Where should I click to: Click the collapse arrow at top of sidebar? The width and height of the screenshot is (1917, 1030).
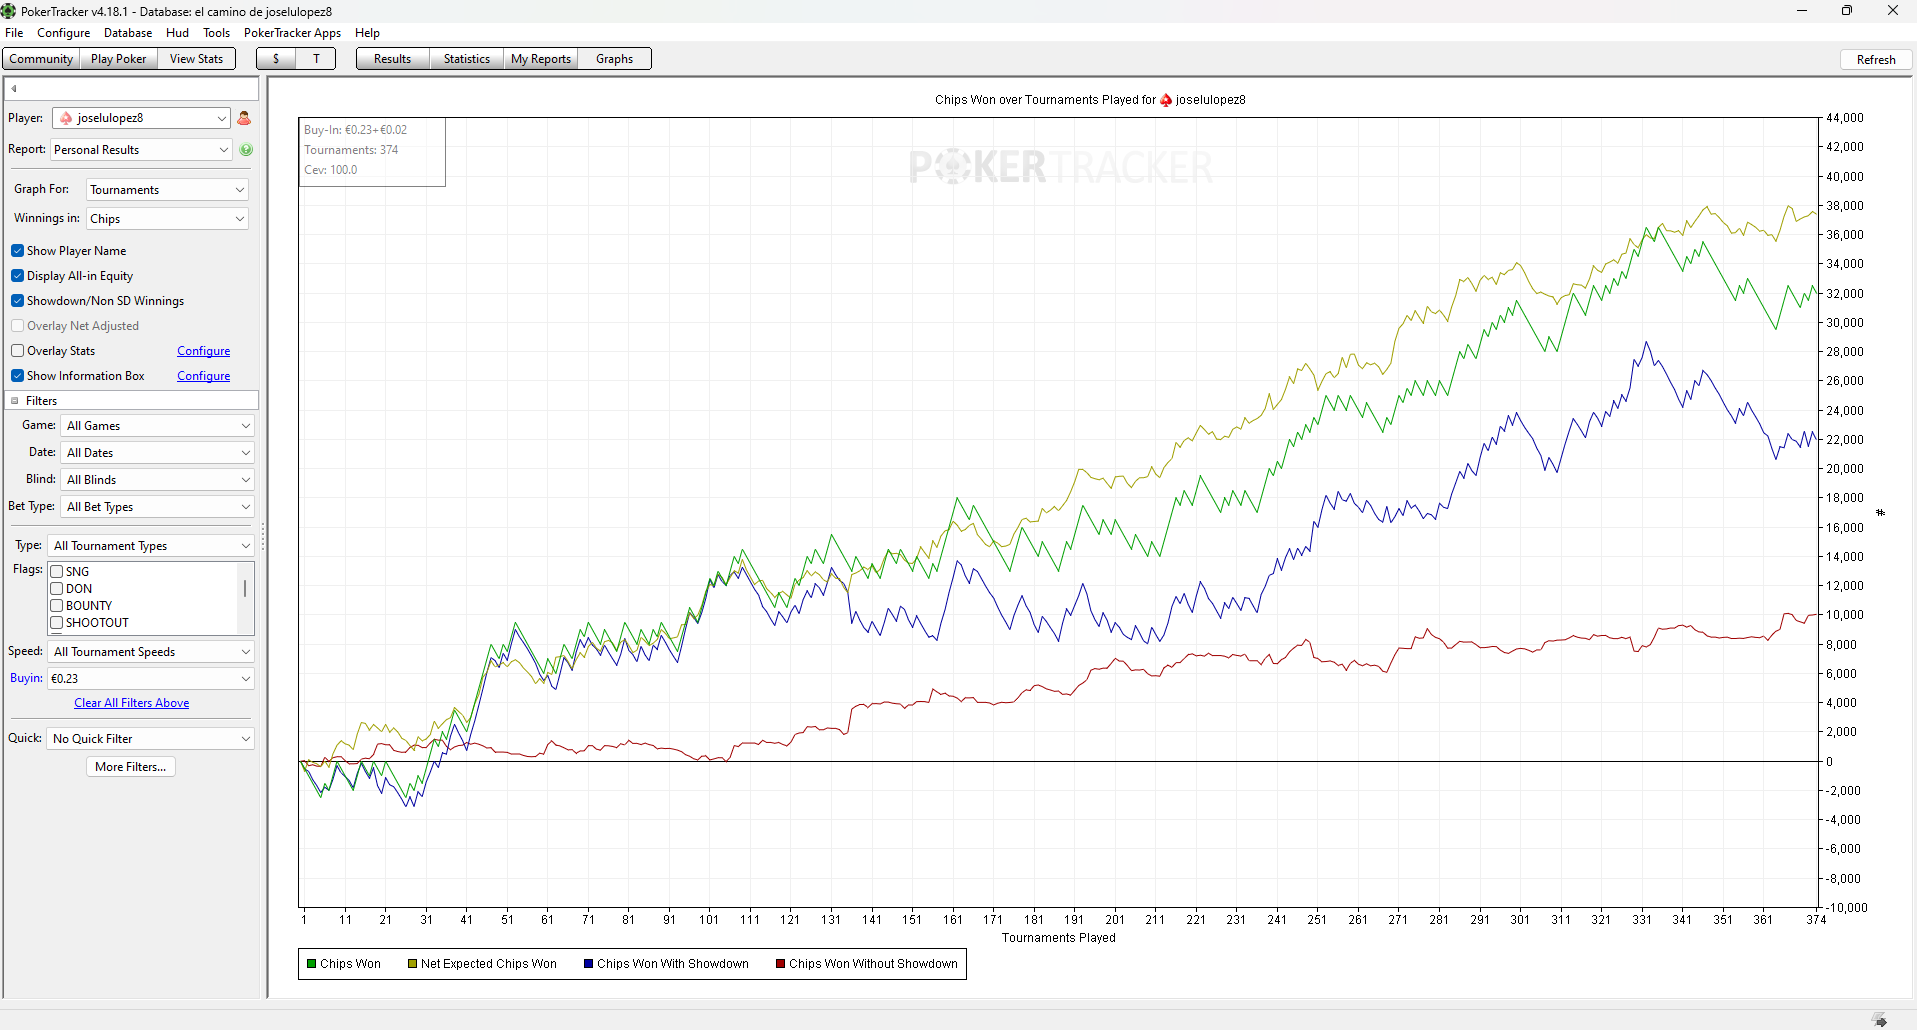coord(14,89)
